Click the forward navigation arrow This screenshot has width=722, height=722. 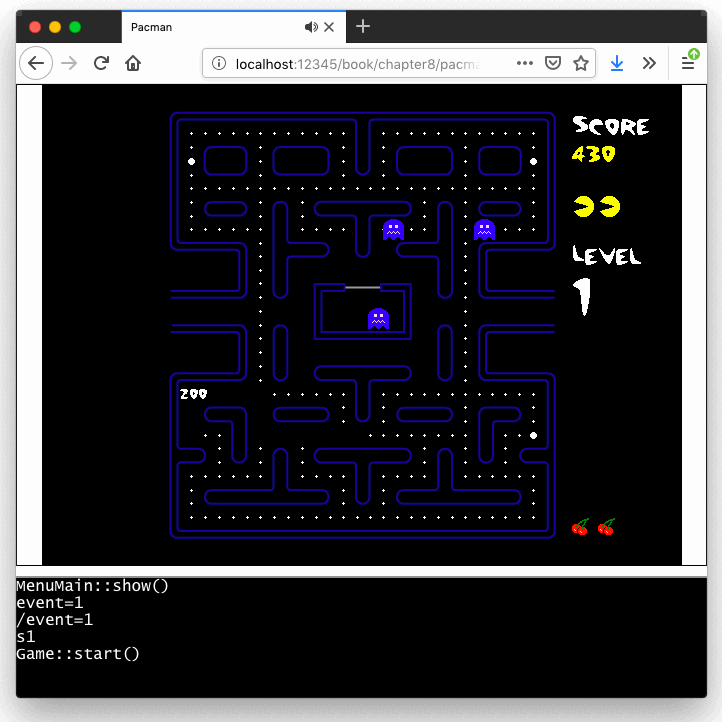point(69,63)
